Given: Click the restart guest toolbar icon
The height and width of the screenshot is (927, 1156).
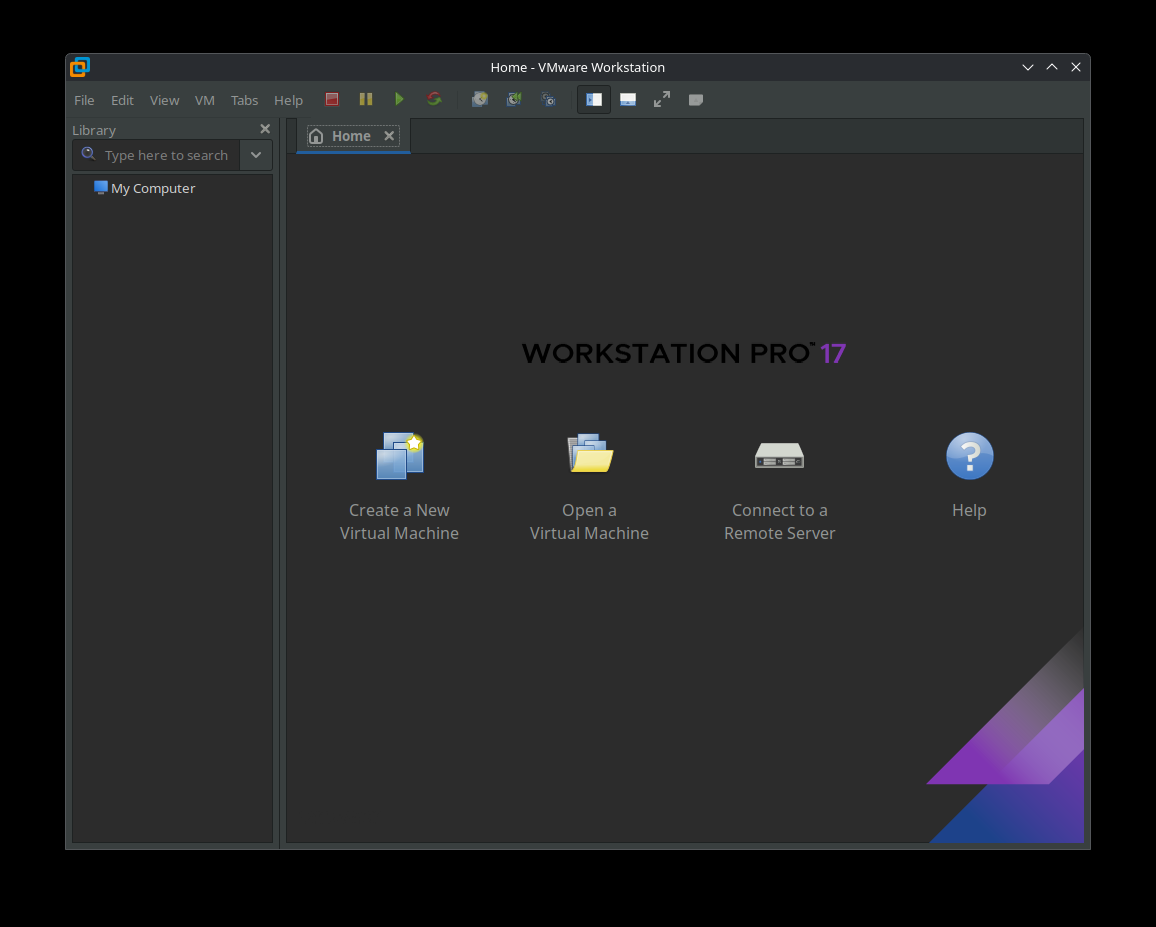Looking at the screenshot, I should (434, 100).
